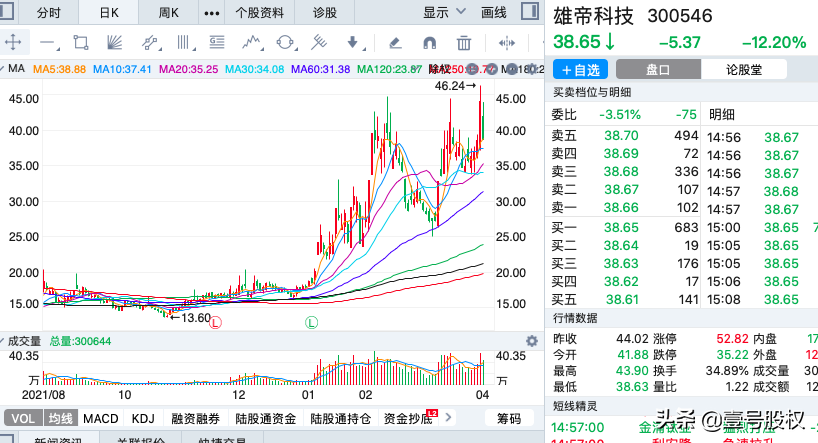Switch indicator to MACD
Image resolution: width=818 pixels, height=443 pixels.
click(x=101, y=418)
